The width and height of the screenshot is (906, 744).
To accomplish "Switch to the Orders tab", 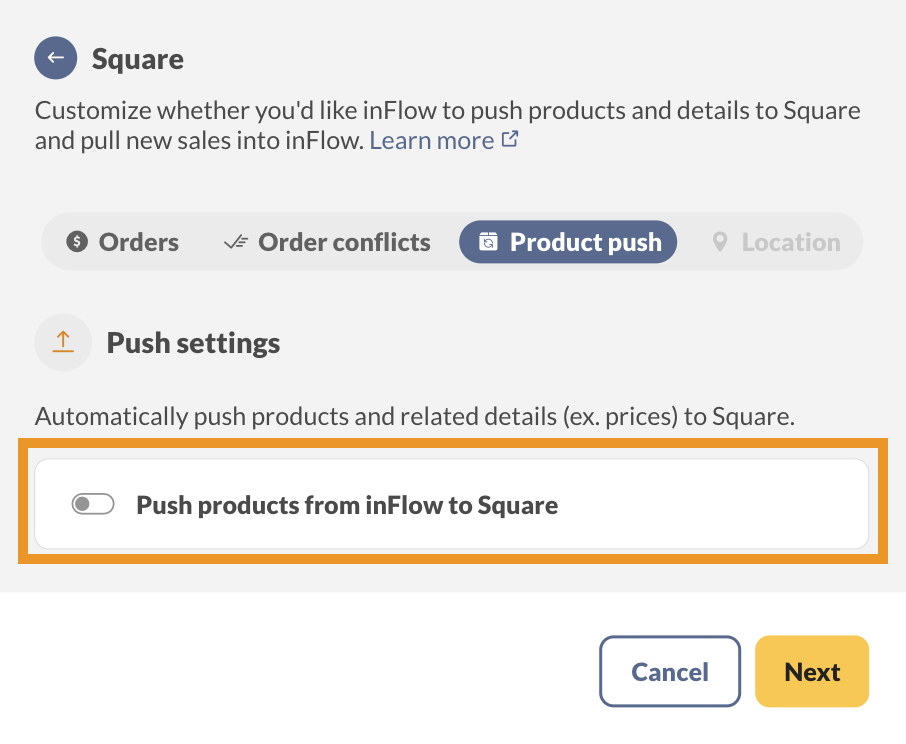I will click(123, 242).
